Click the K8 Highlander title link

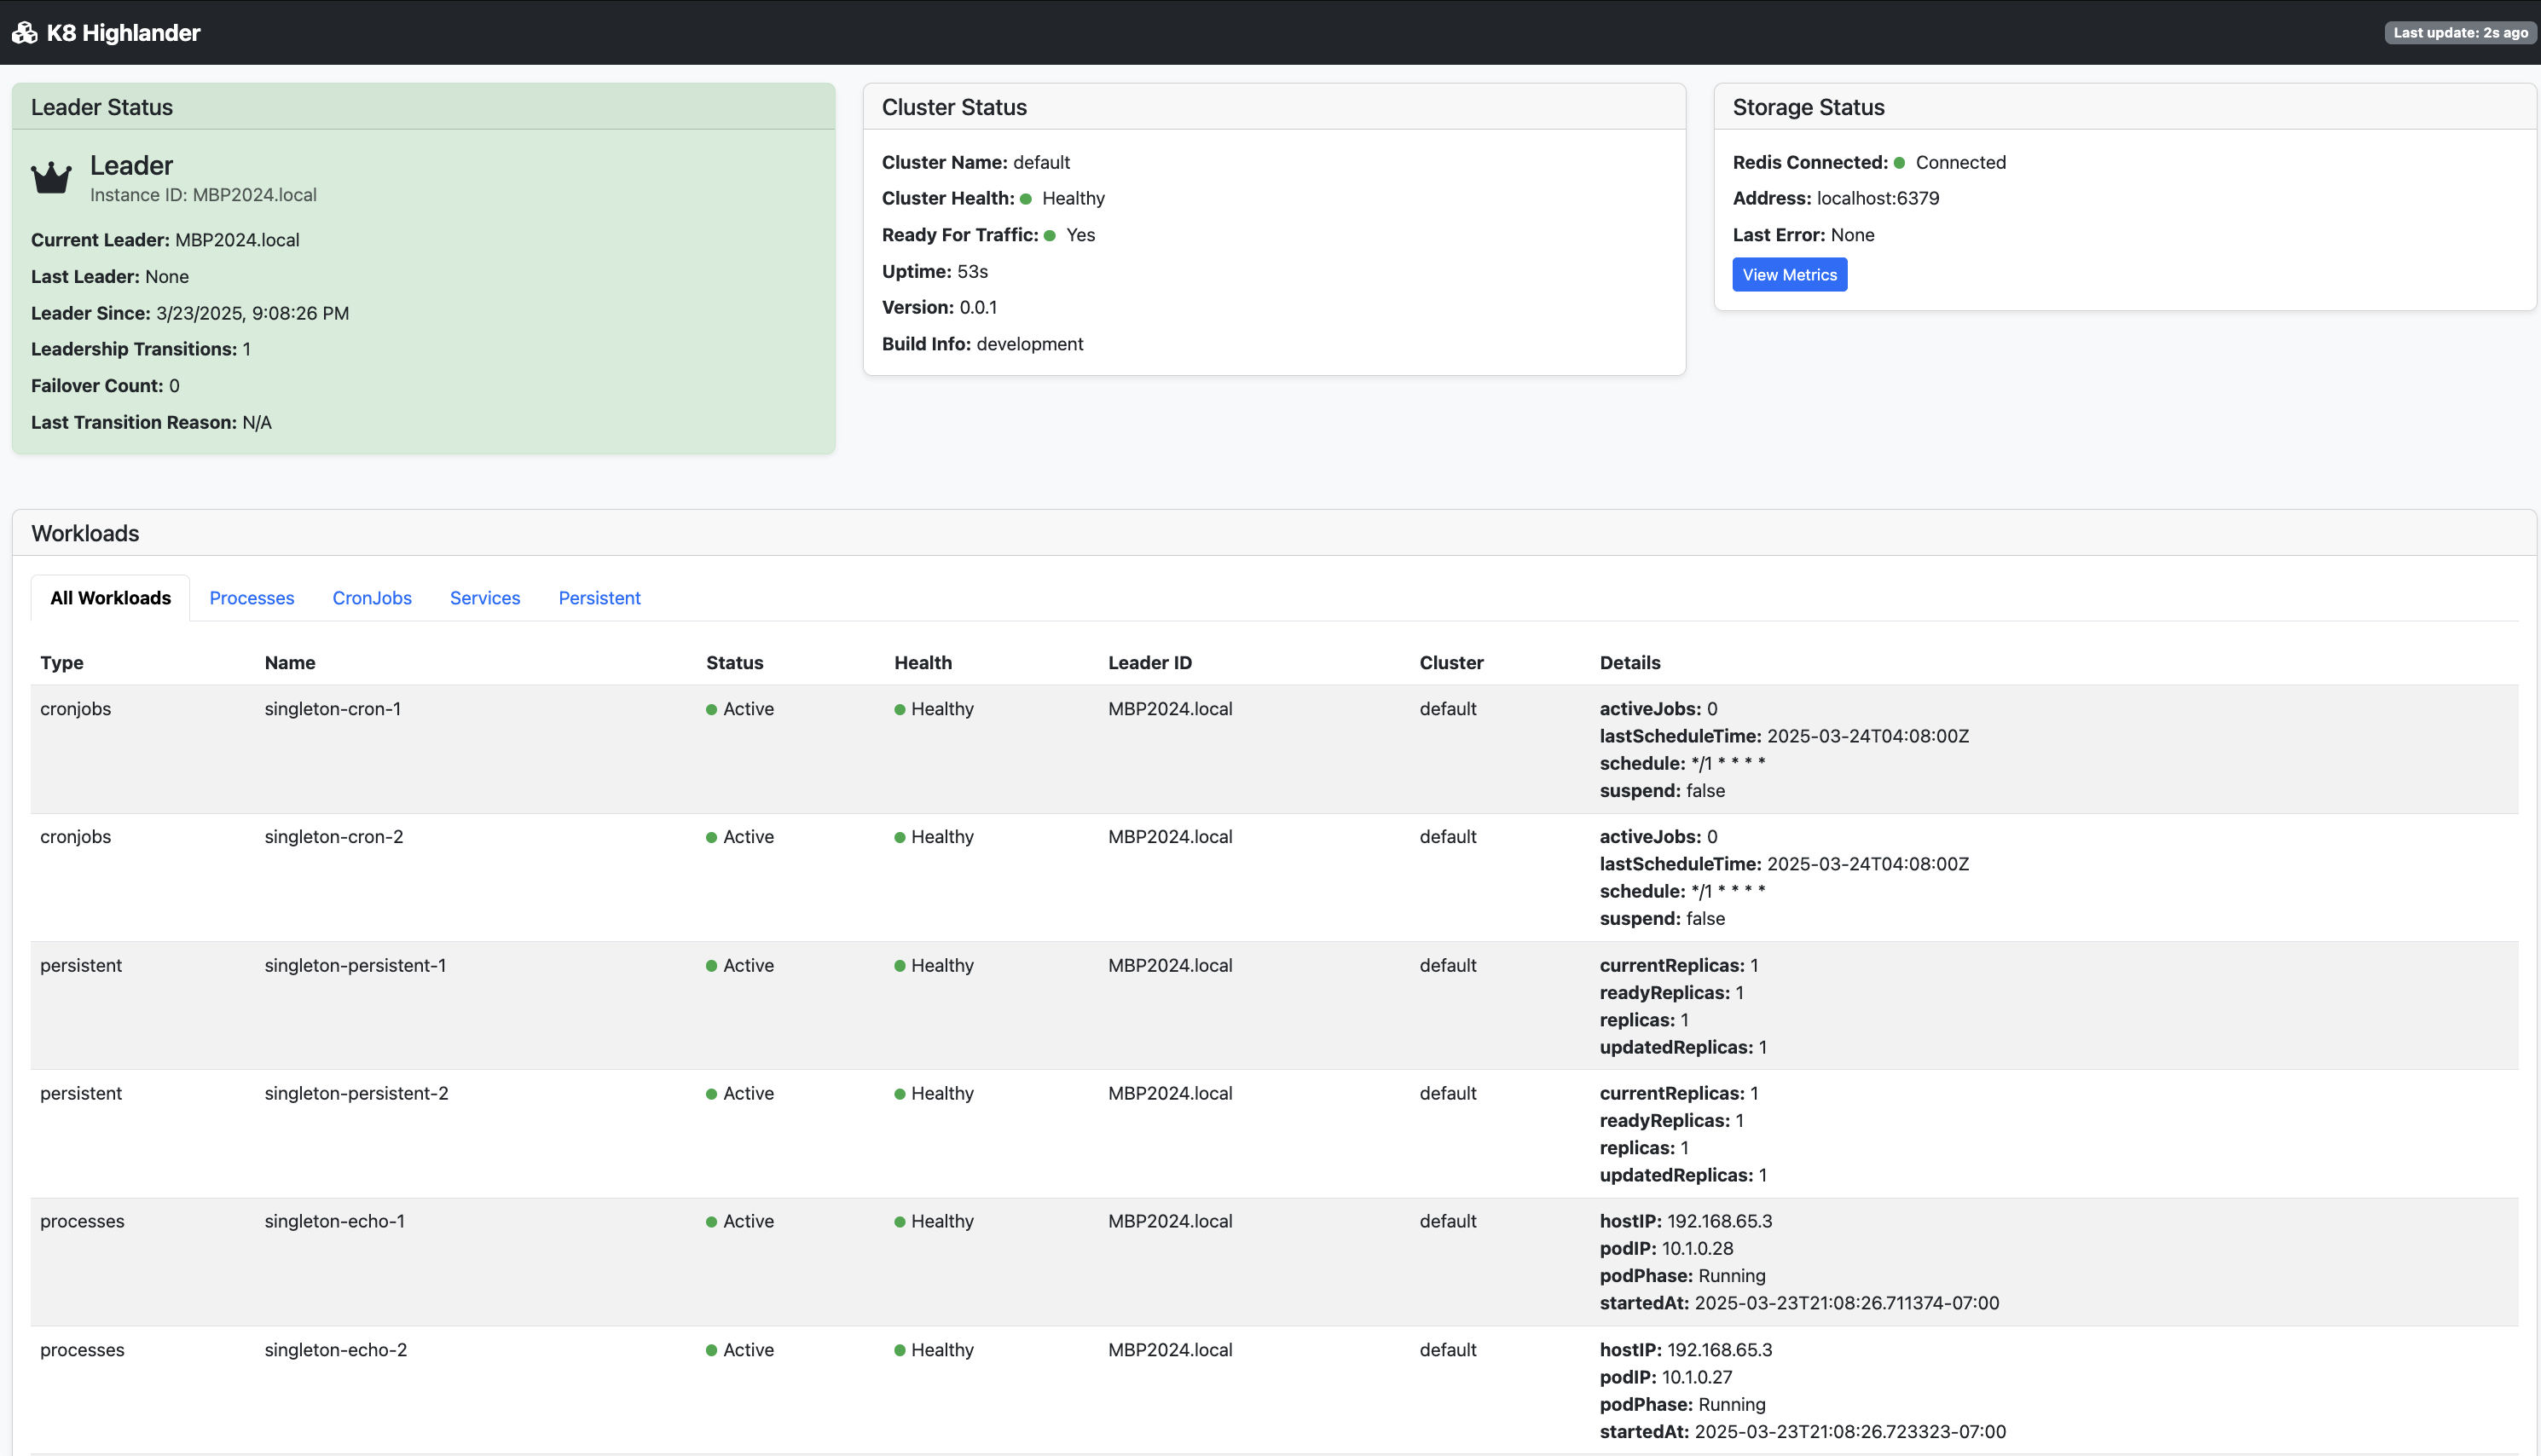123,33
